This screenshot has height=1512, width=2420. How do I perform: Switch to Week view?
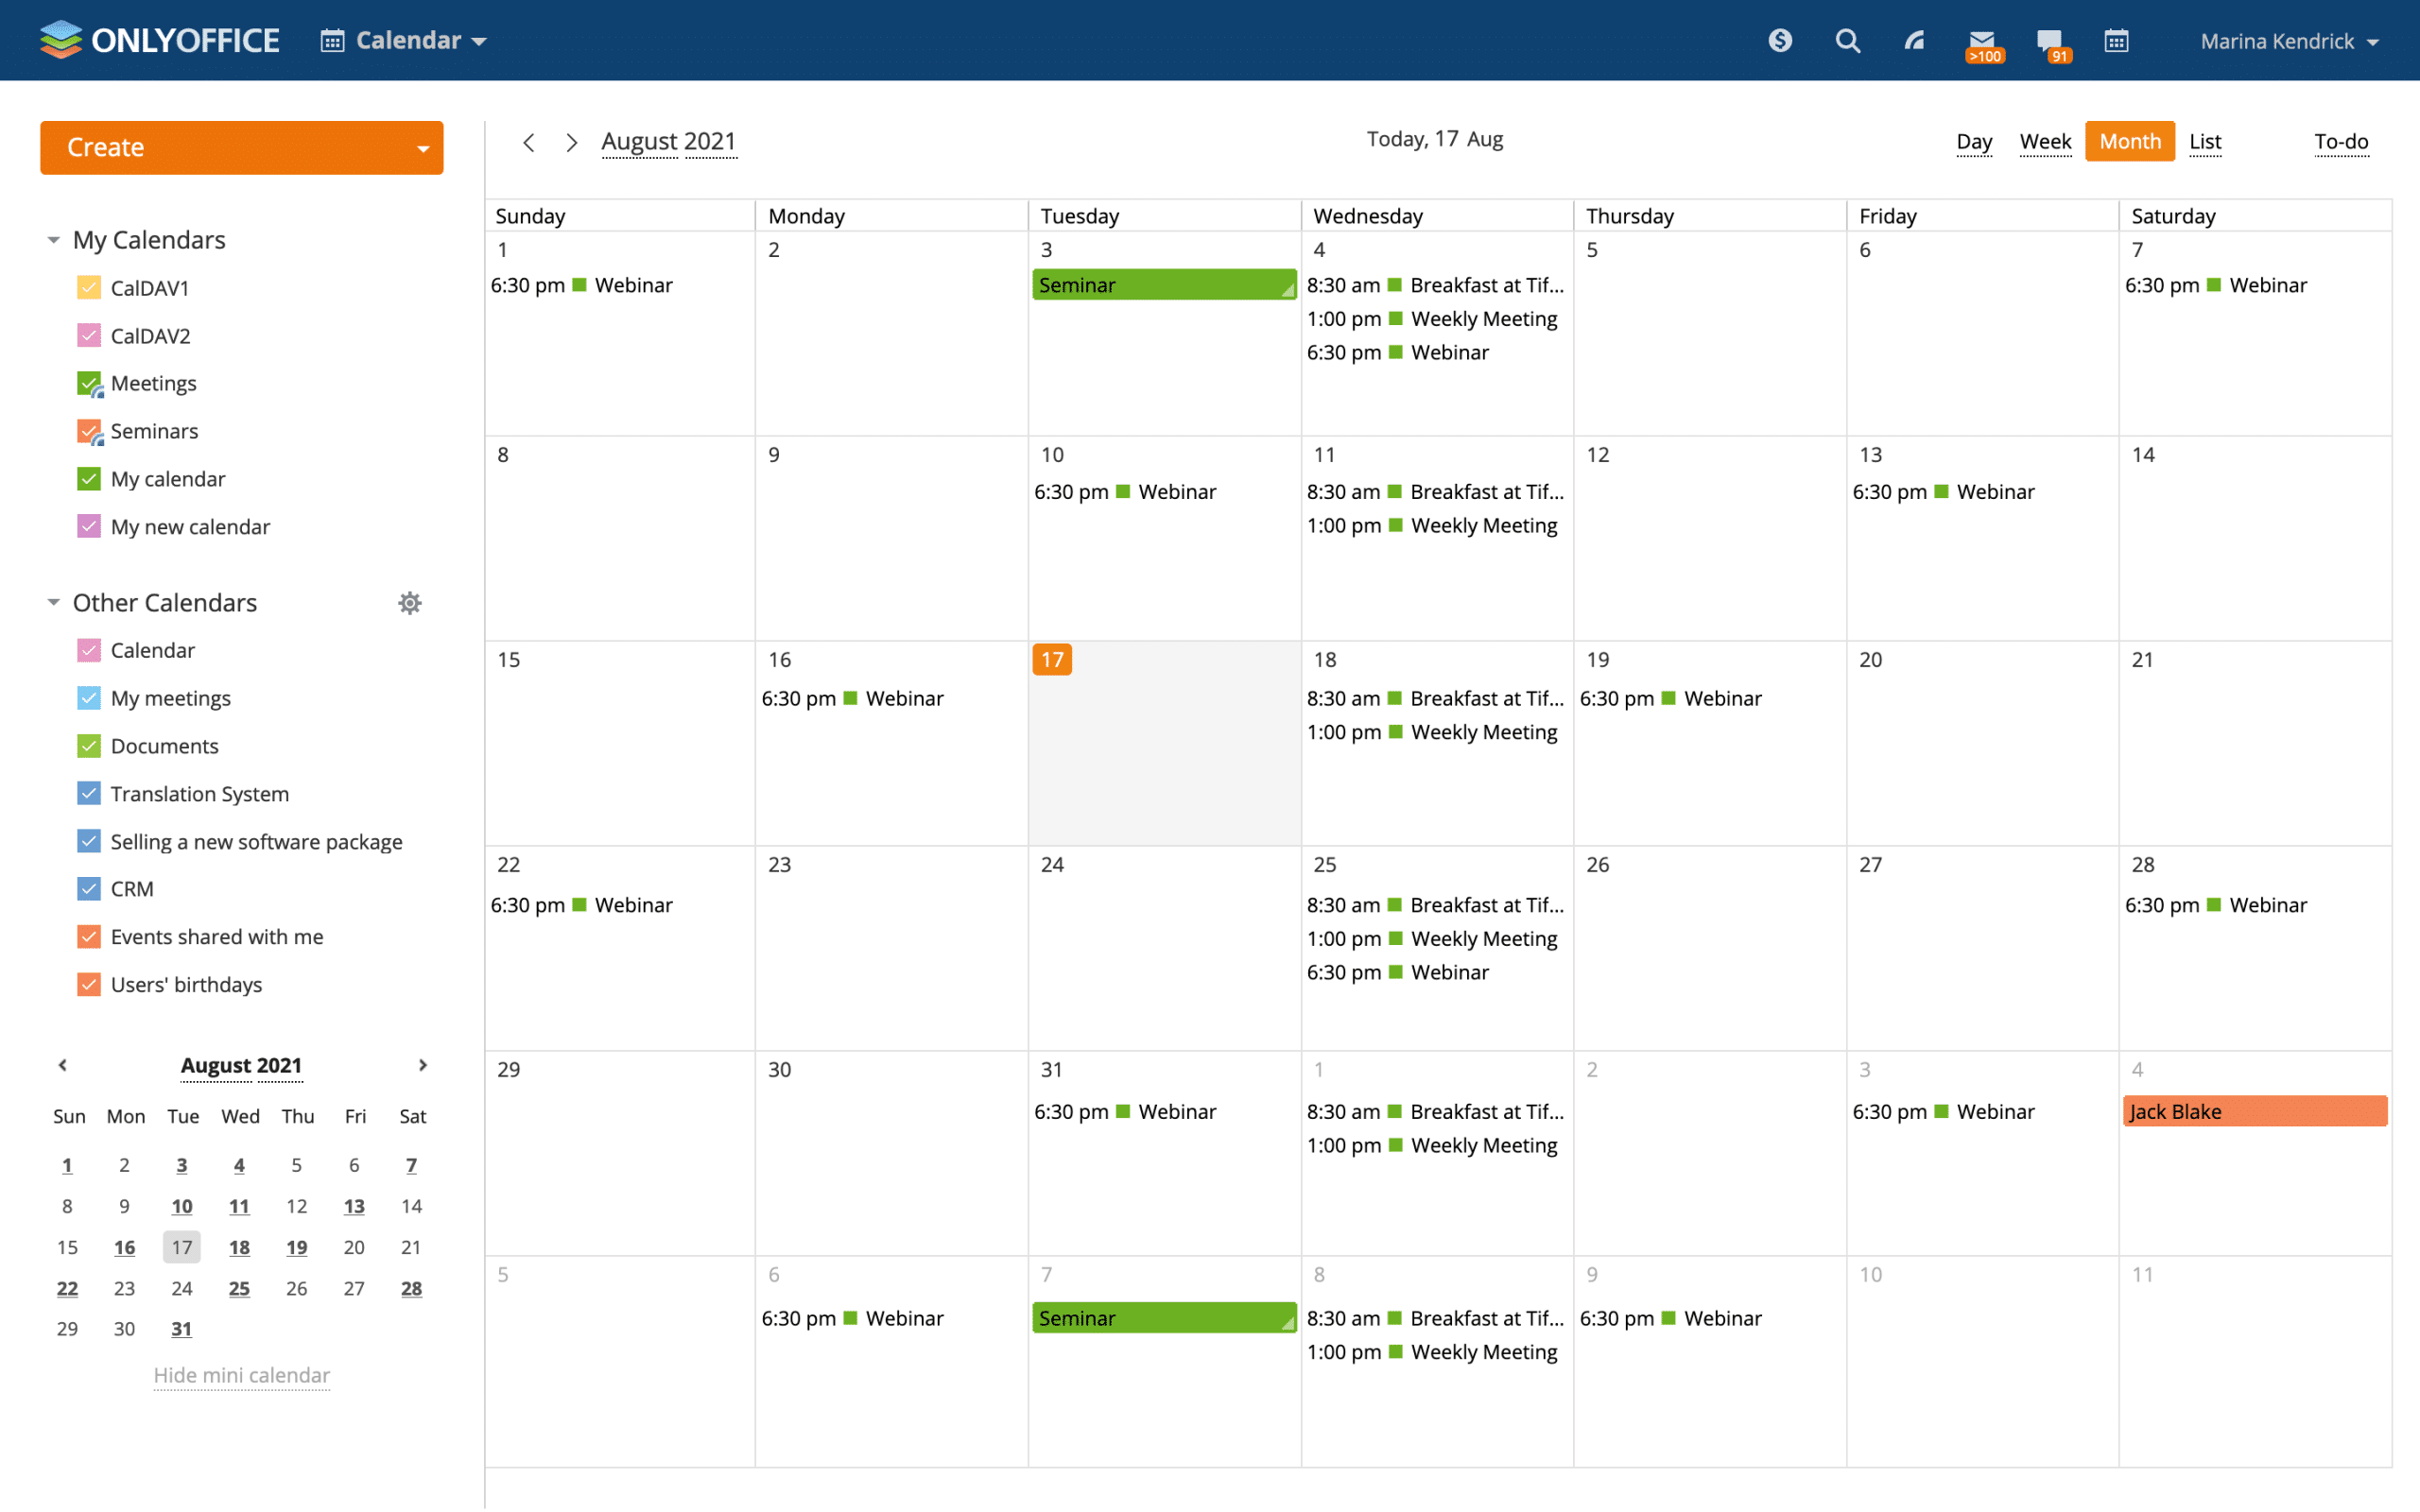[x=2044, y=141]
